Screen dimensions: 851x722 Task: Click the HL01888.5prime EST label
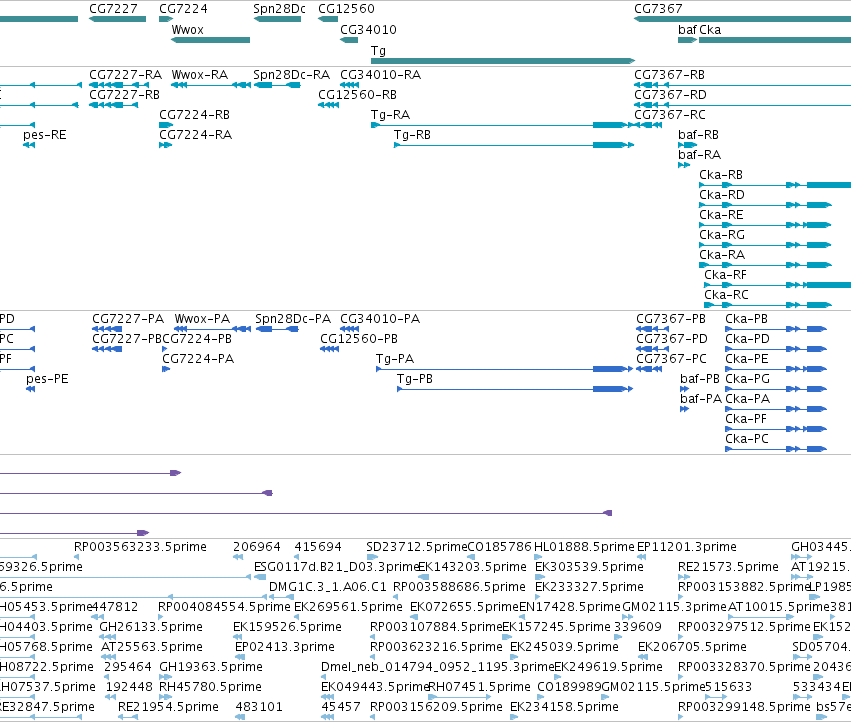tap(584, 547)
